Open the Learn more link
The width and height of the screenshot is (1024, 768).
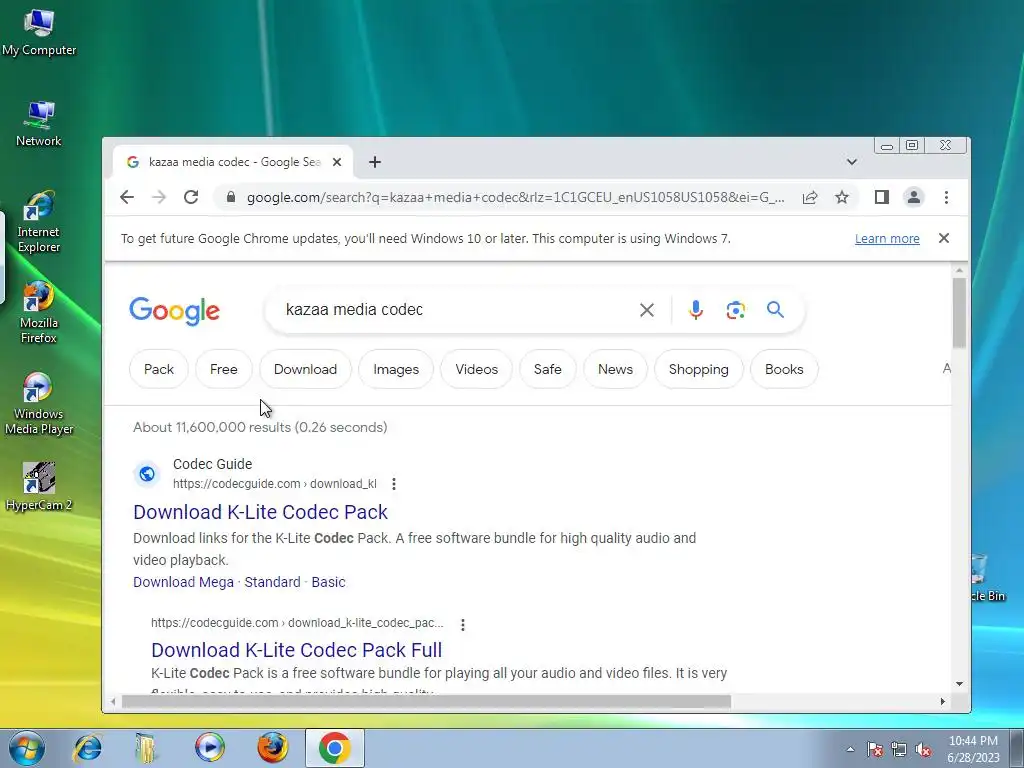(x=888, y=238)
